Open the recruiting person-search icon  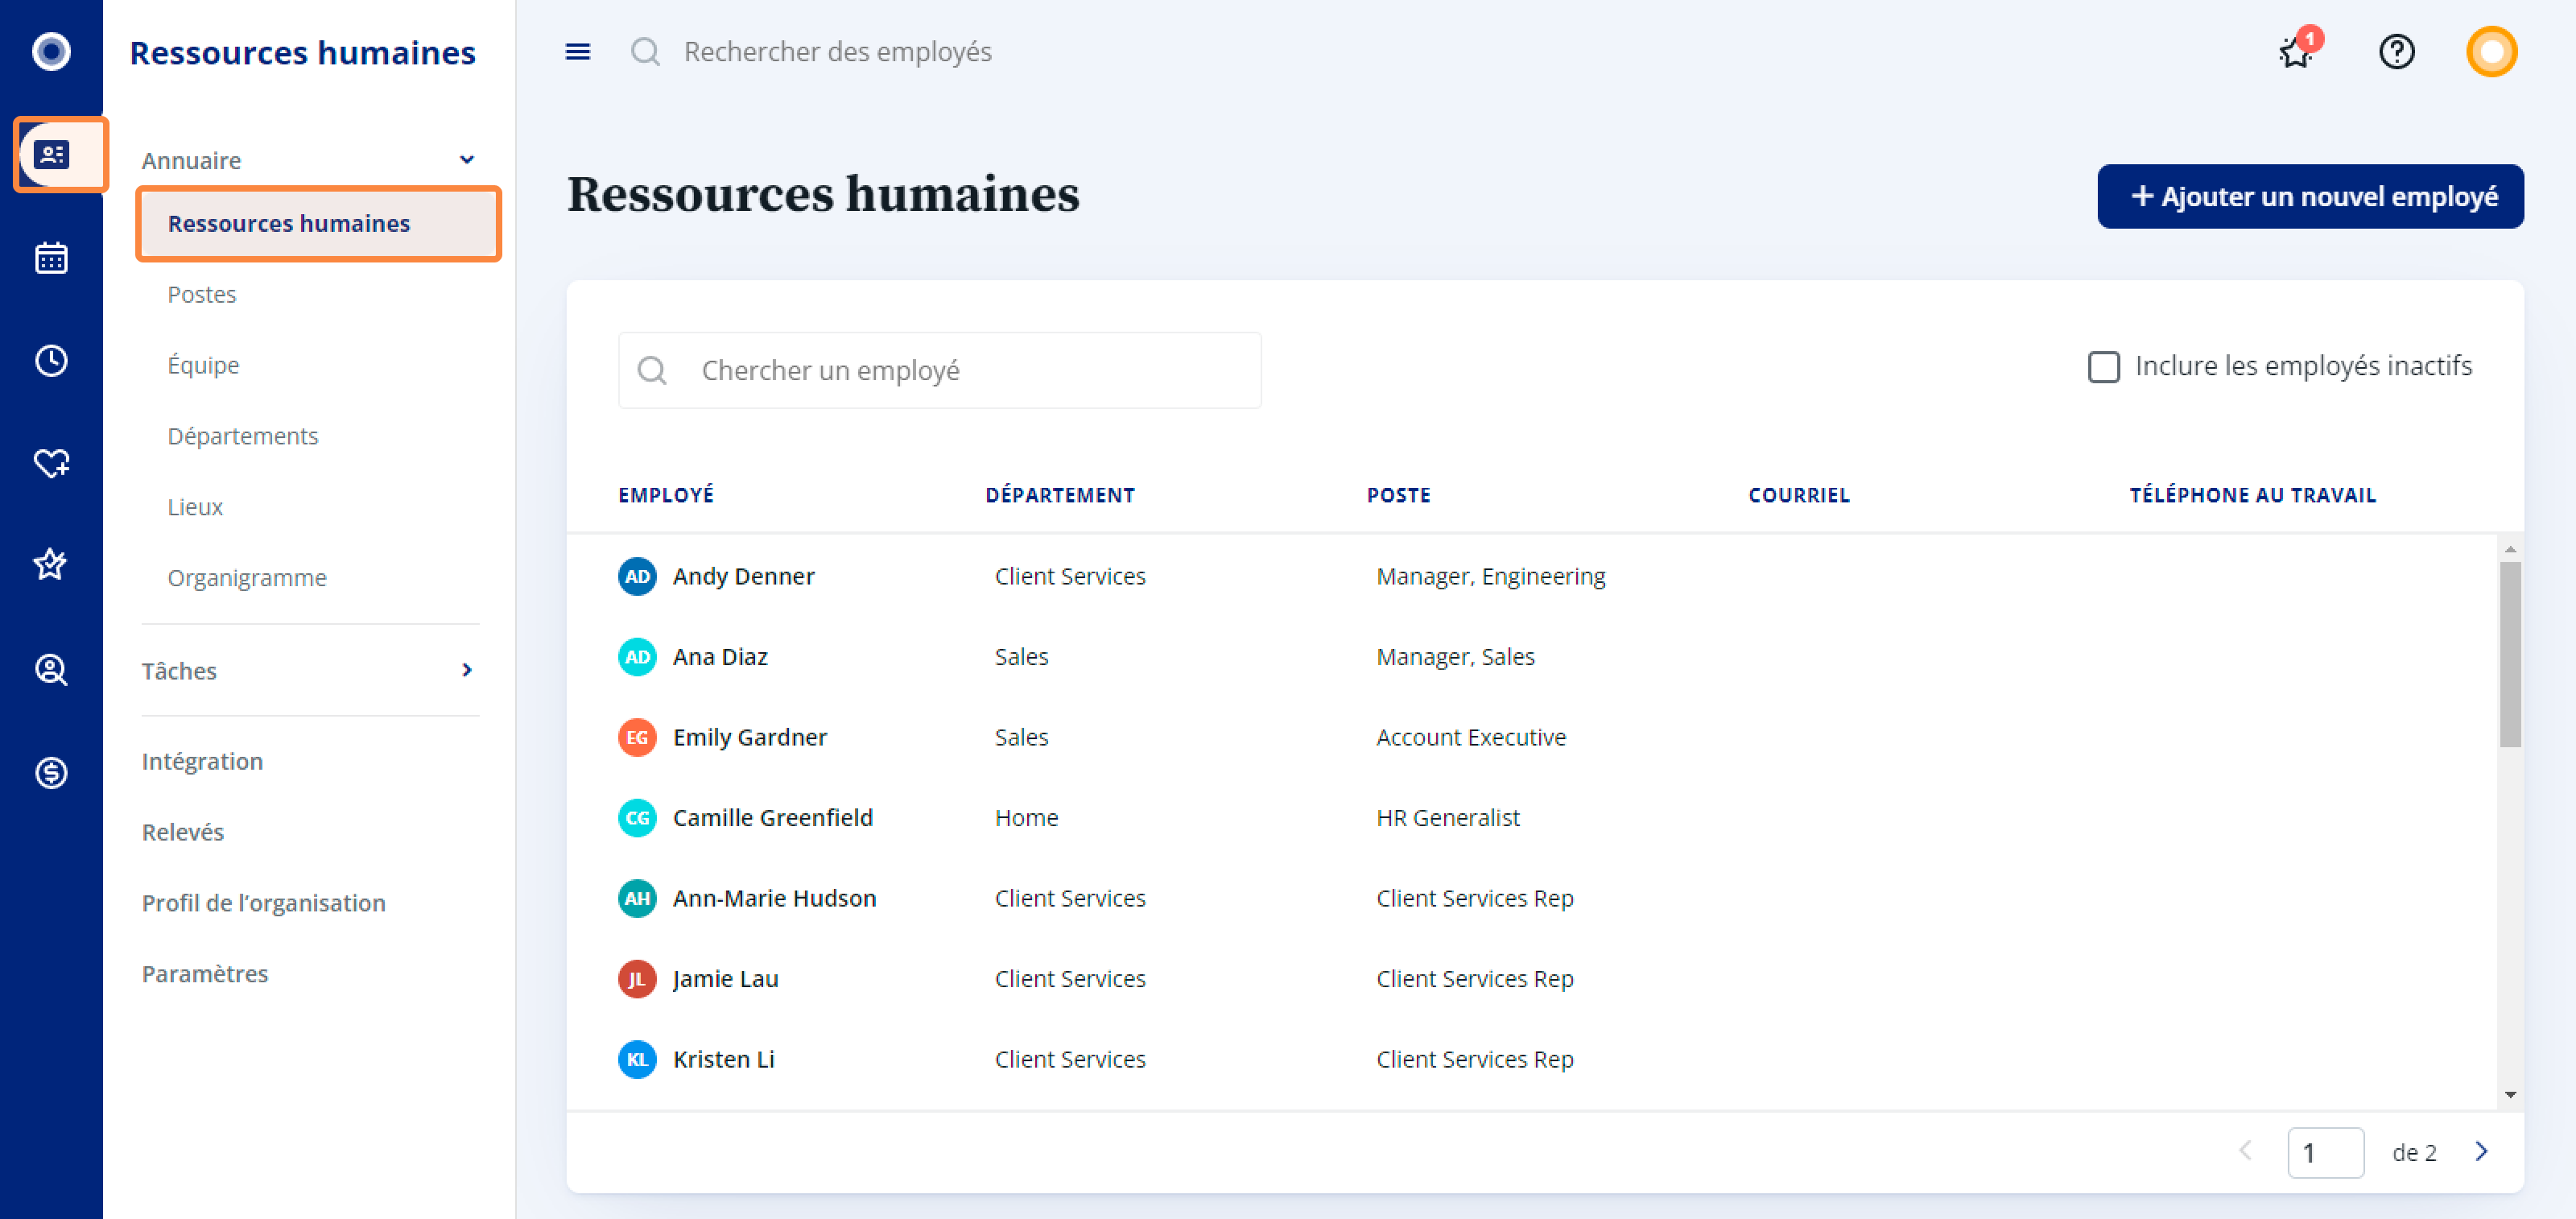51,669
